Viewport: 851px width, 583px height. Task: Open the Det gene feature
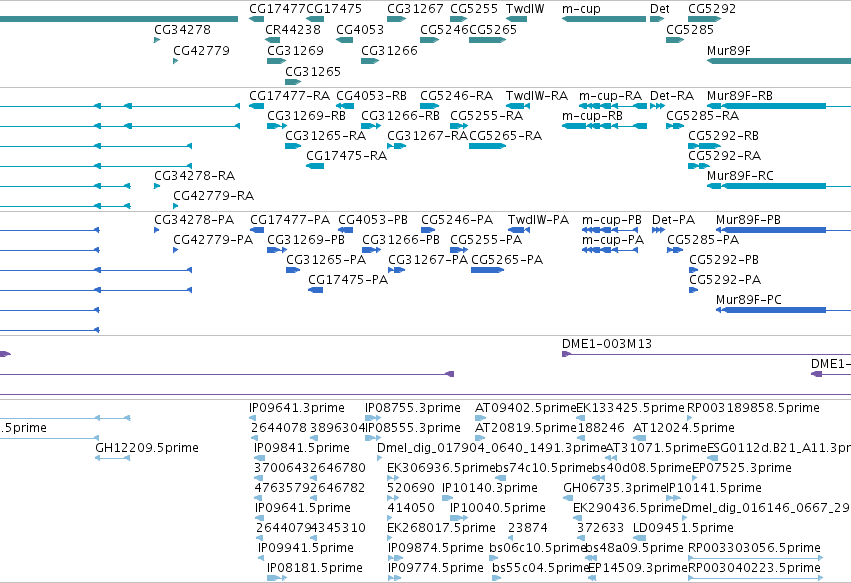657,19
